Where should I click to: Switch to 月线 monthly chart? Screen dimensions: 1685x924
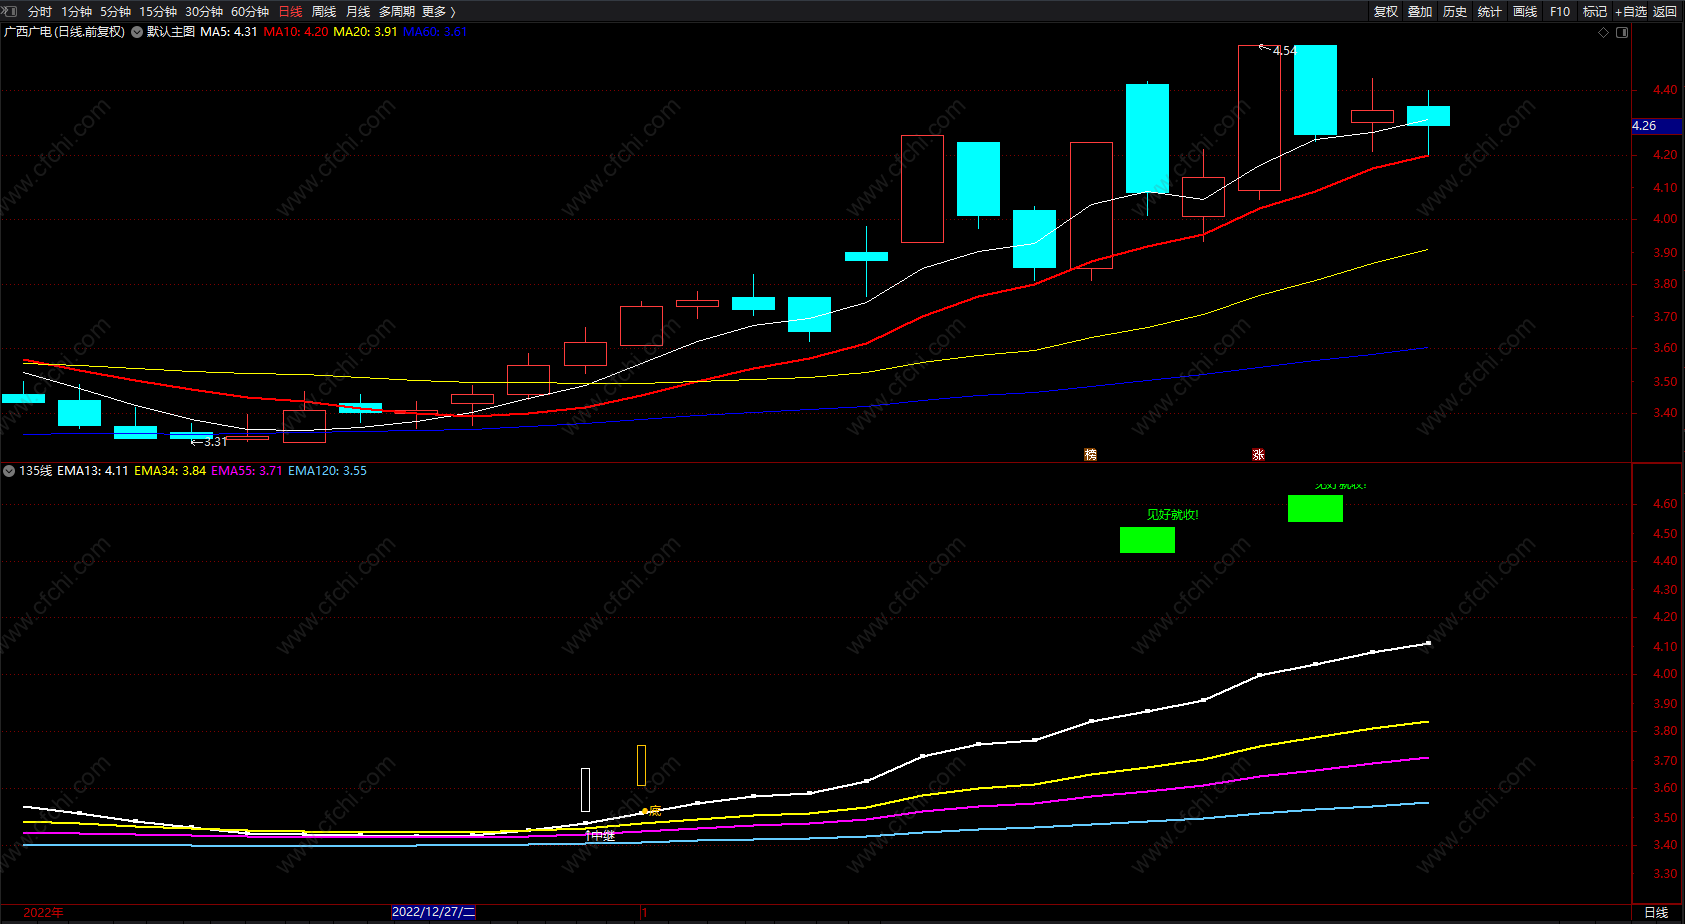tap(358, 12)
